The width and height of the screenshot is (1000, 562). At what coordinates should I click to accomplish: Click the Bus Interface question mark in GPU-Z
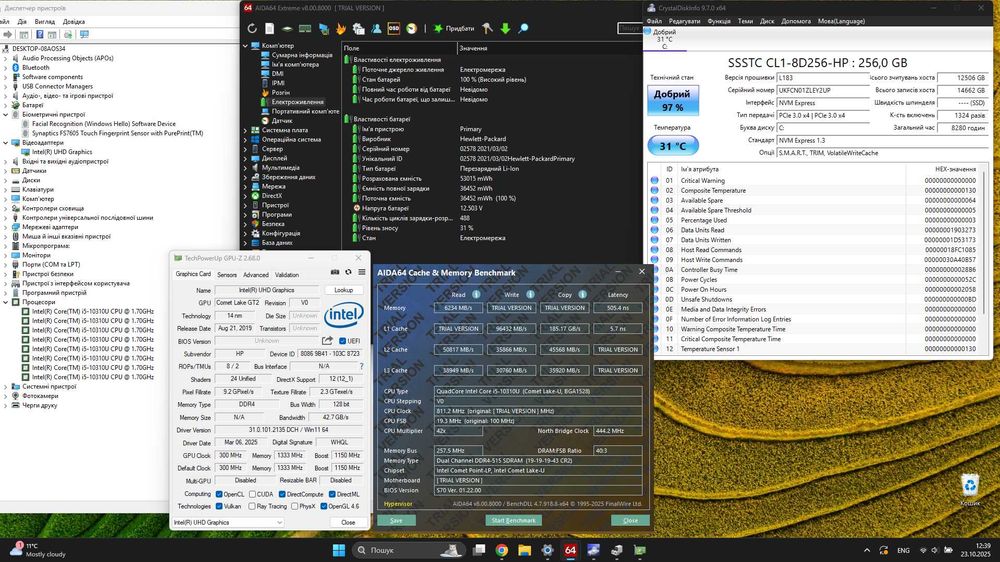coord(362,366)
